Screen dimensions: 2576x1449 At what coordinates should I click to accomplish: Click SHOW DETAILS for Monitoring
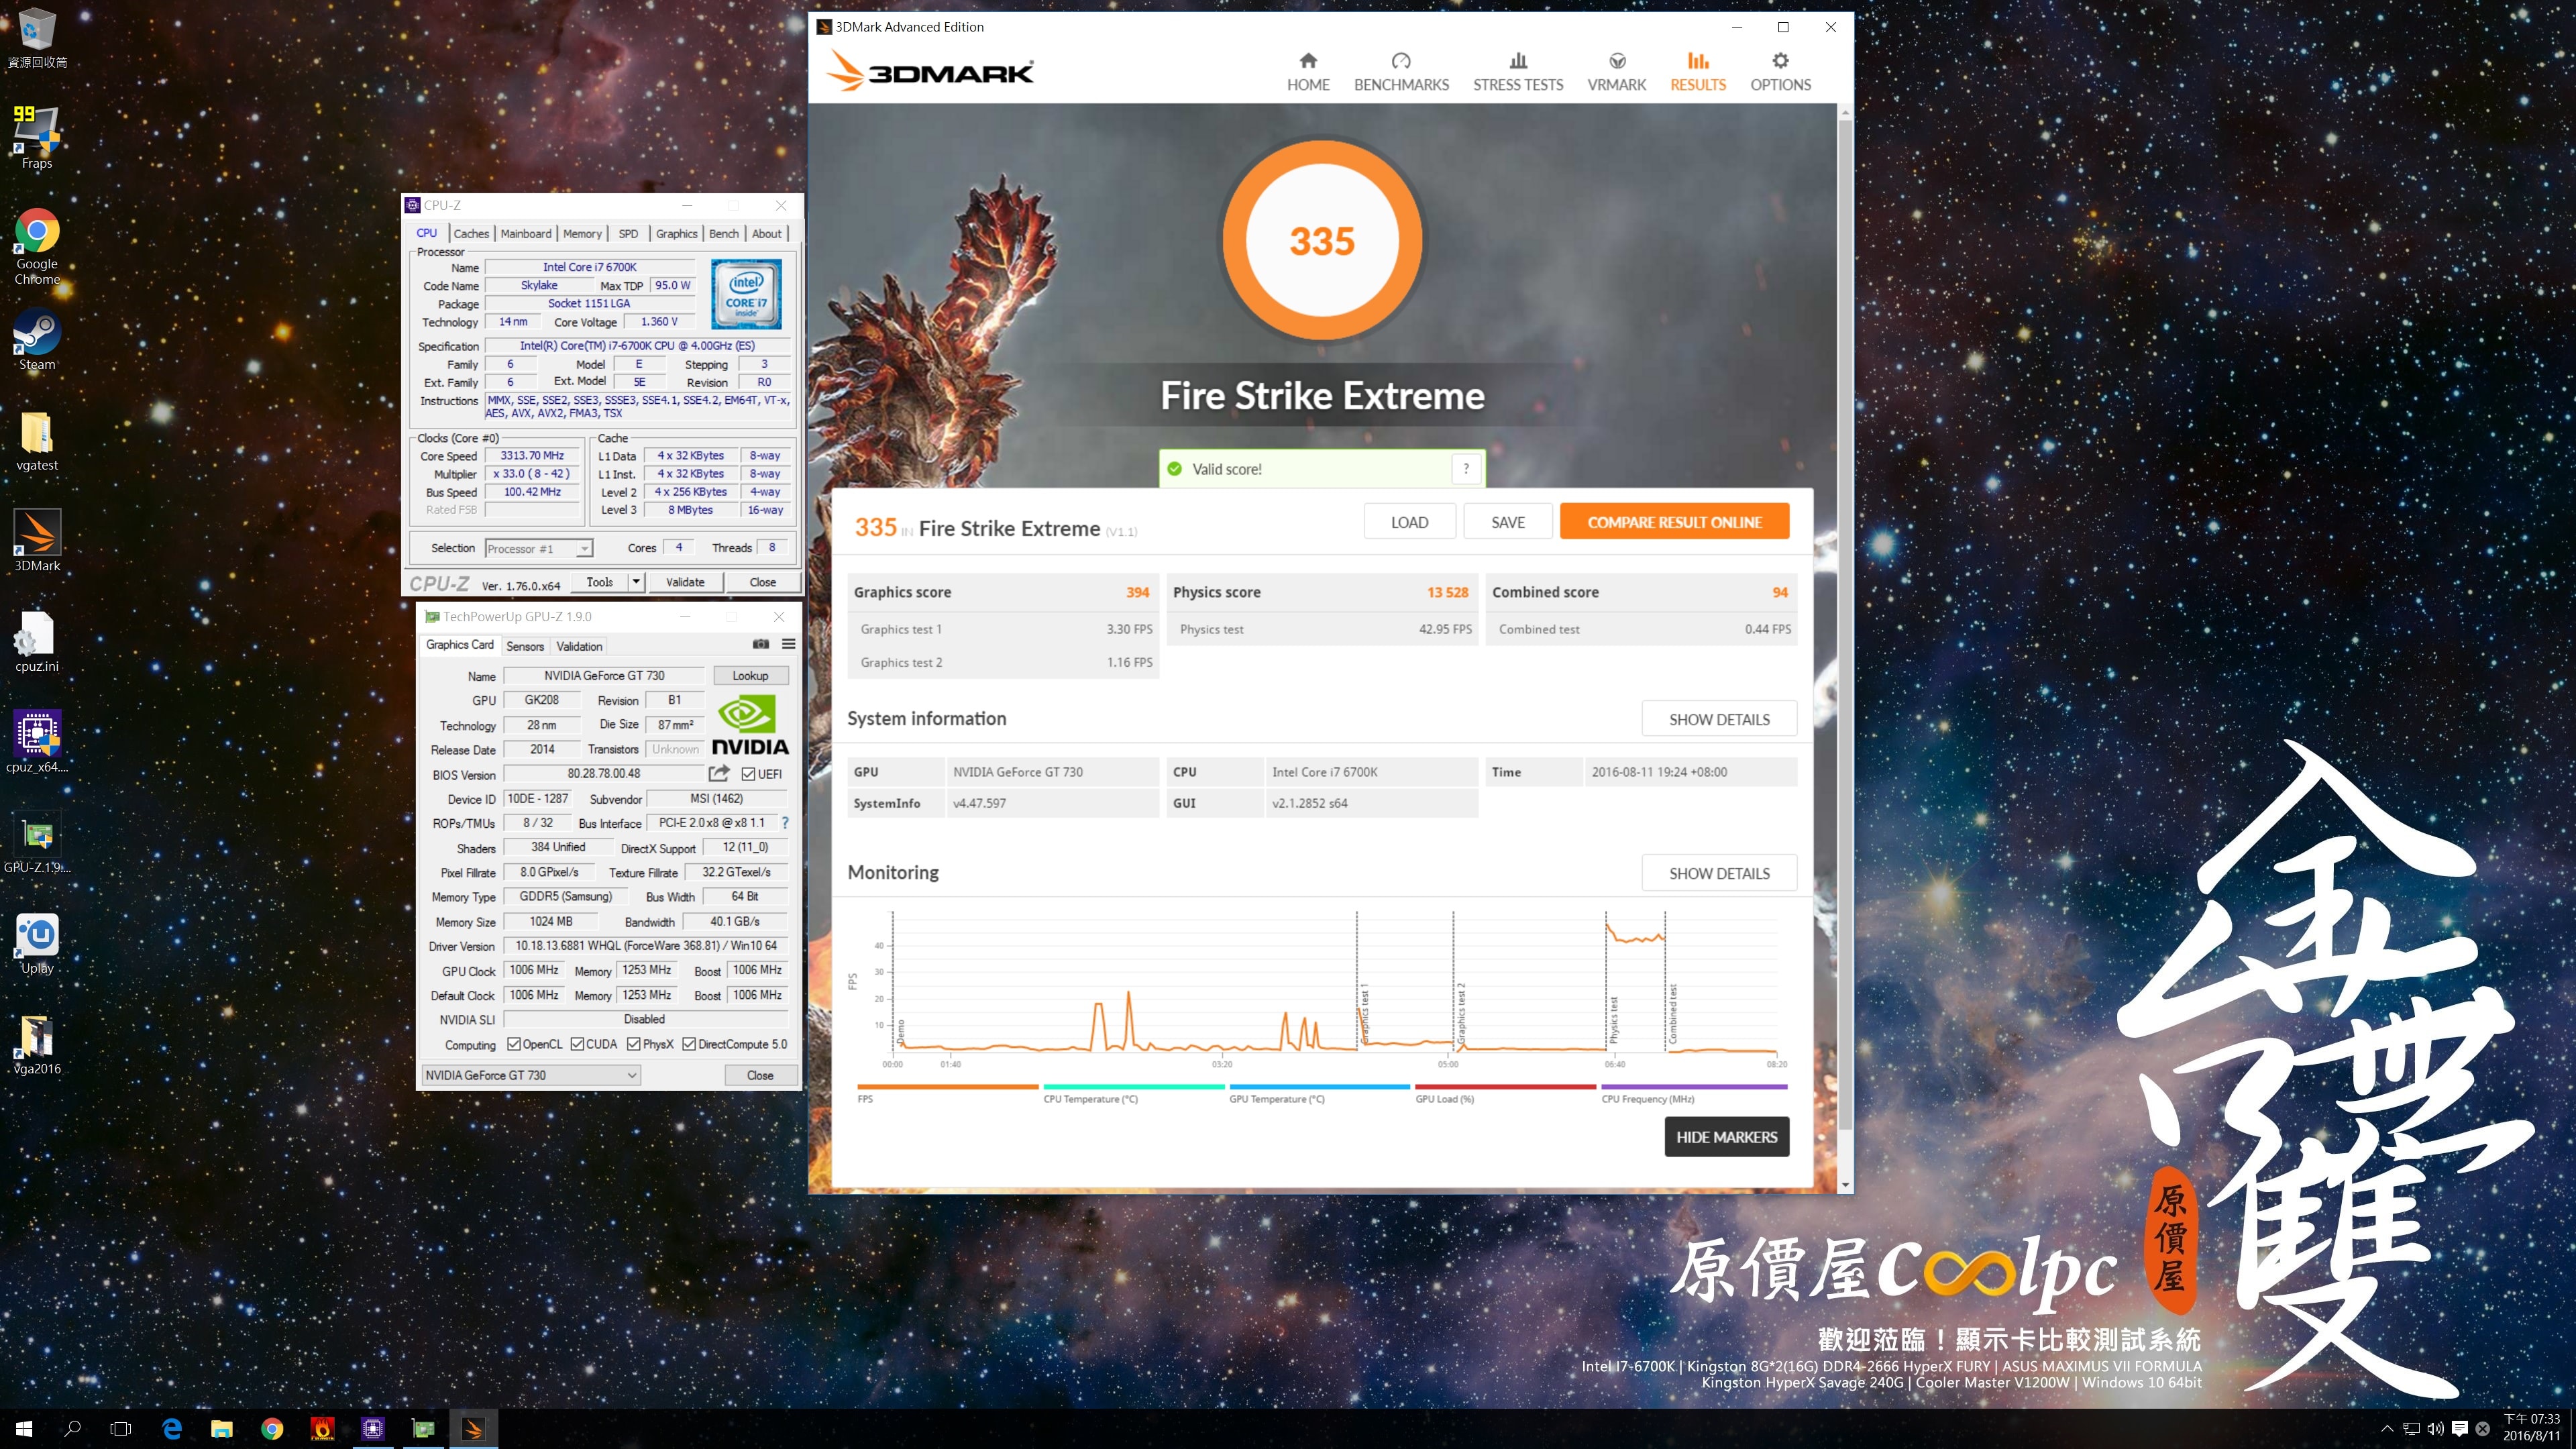coord(1719,873)
